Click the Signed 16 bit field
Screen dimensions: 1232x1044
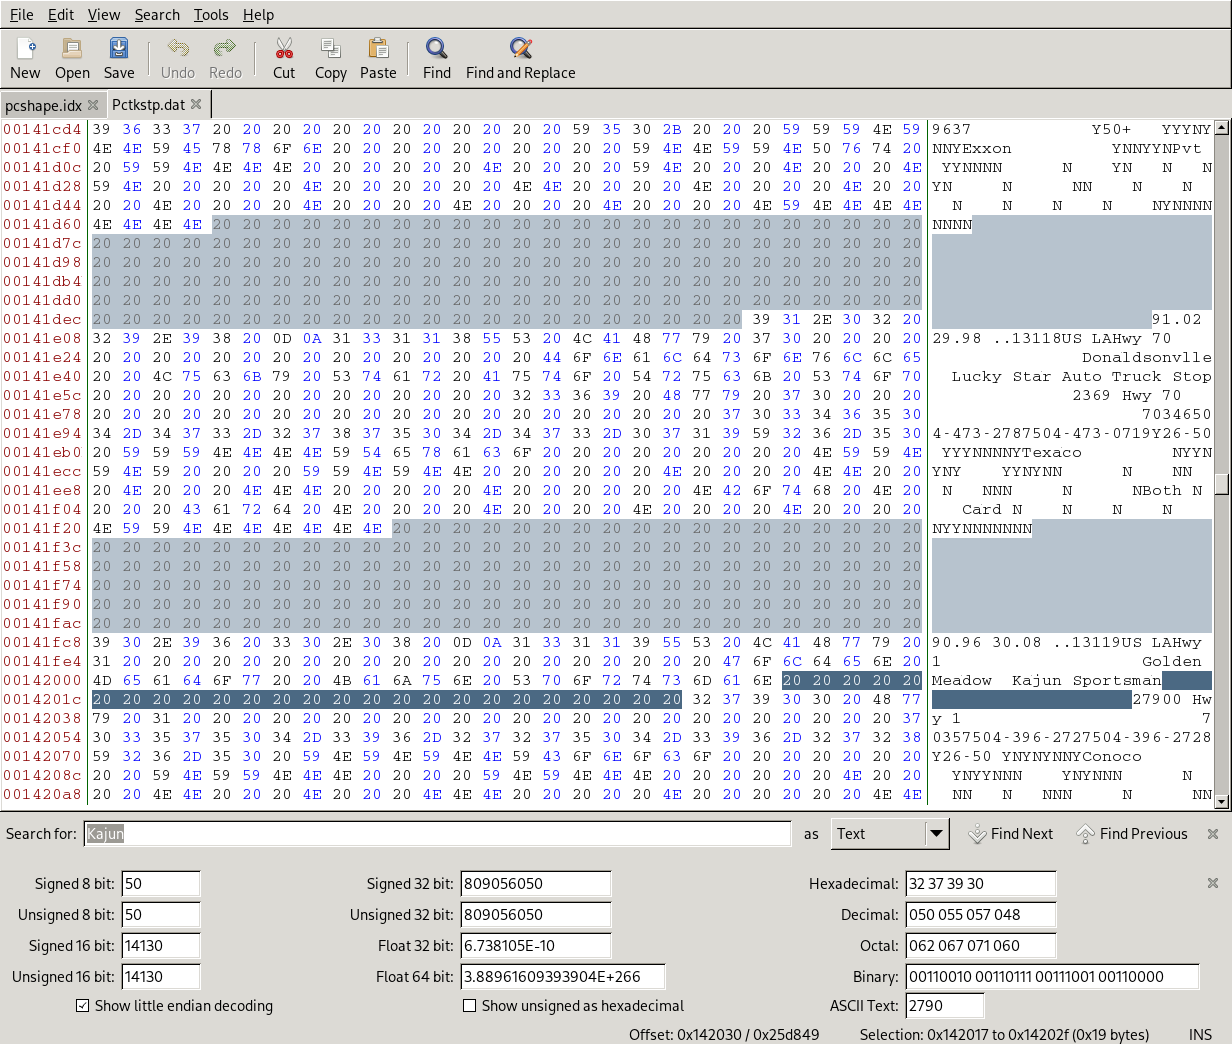pos(161,946)
